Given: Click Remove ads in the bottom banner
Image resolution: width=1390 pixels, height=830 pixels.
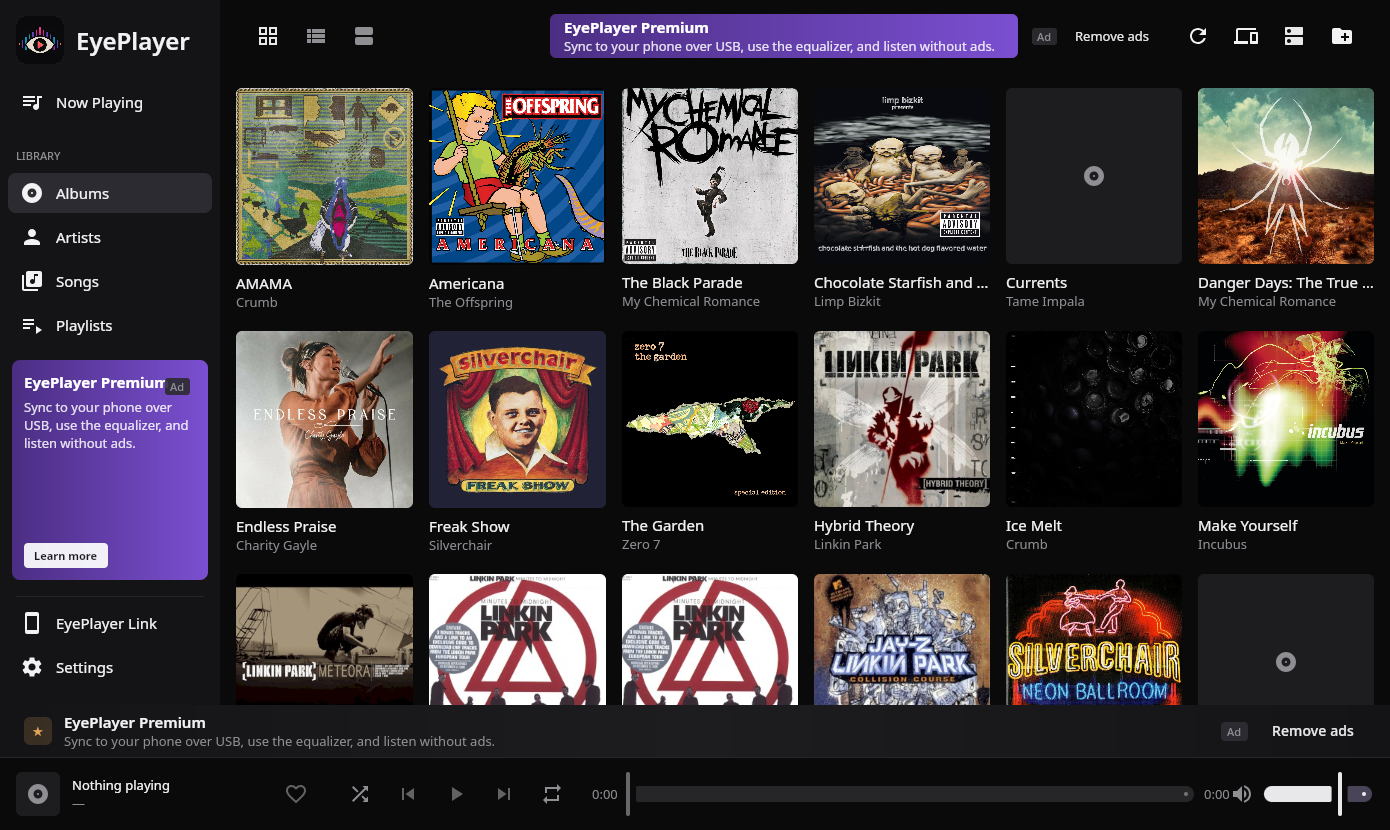Looking at the screenshot, I should pyautogui.click(x=1313, y=731).
